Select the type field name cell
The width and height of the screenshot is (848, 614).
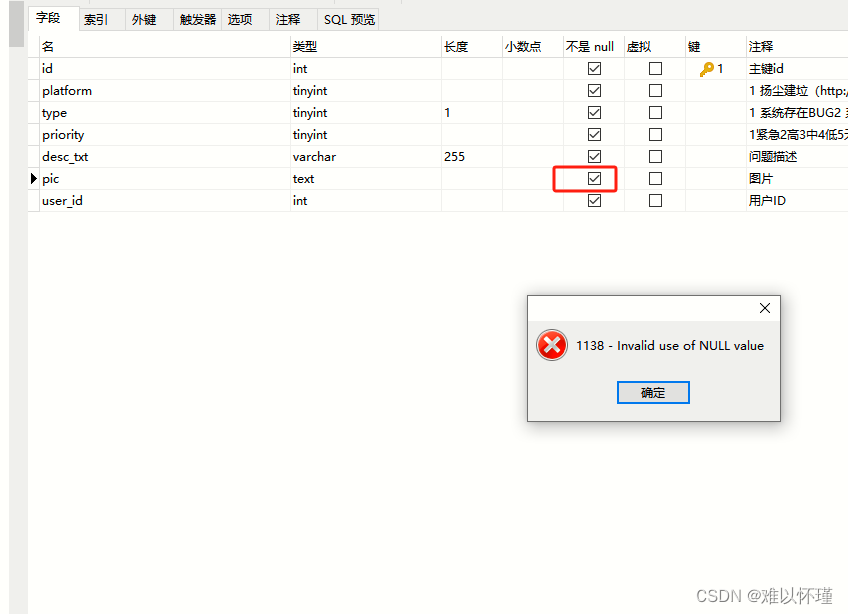(x=165, y=113)
